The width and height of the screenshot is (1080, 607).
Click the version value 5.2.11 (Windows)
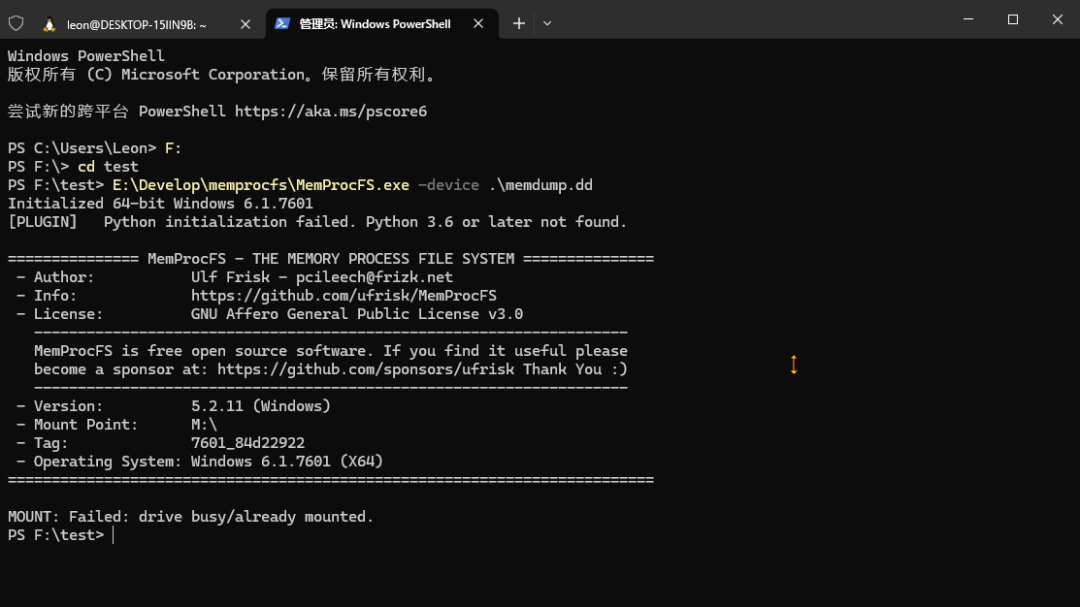[x=260, y=407]
